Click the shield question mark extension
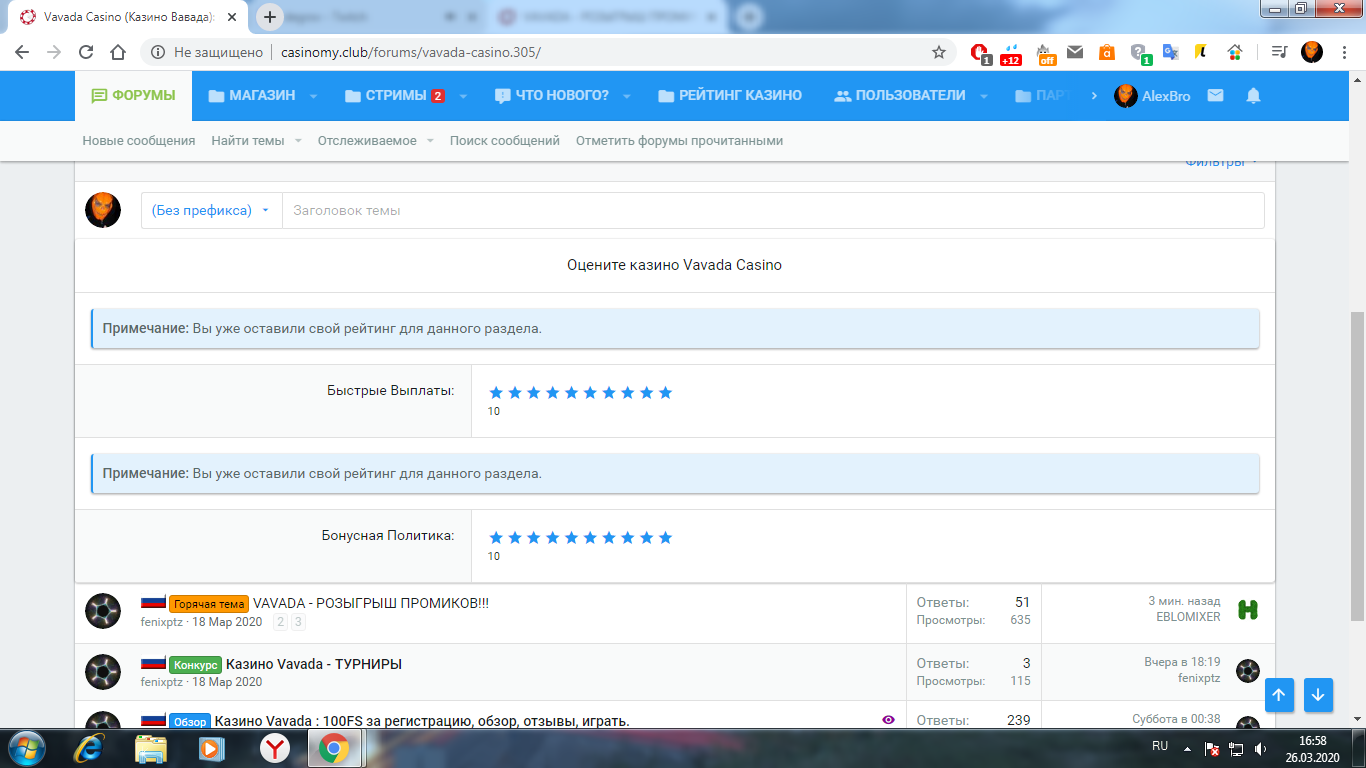 pyautogui.click(x=1140, y=53)
